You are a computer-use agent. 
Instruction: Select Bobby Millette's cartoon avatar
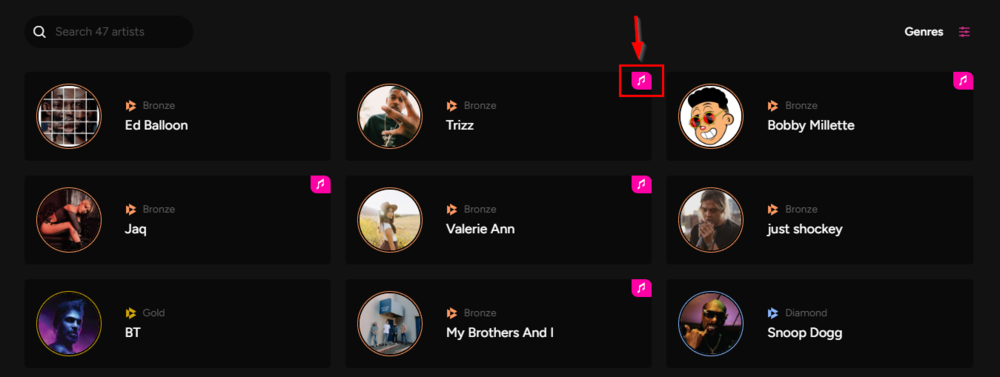(710, 116)
